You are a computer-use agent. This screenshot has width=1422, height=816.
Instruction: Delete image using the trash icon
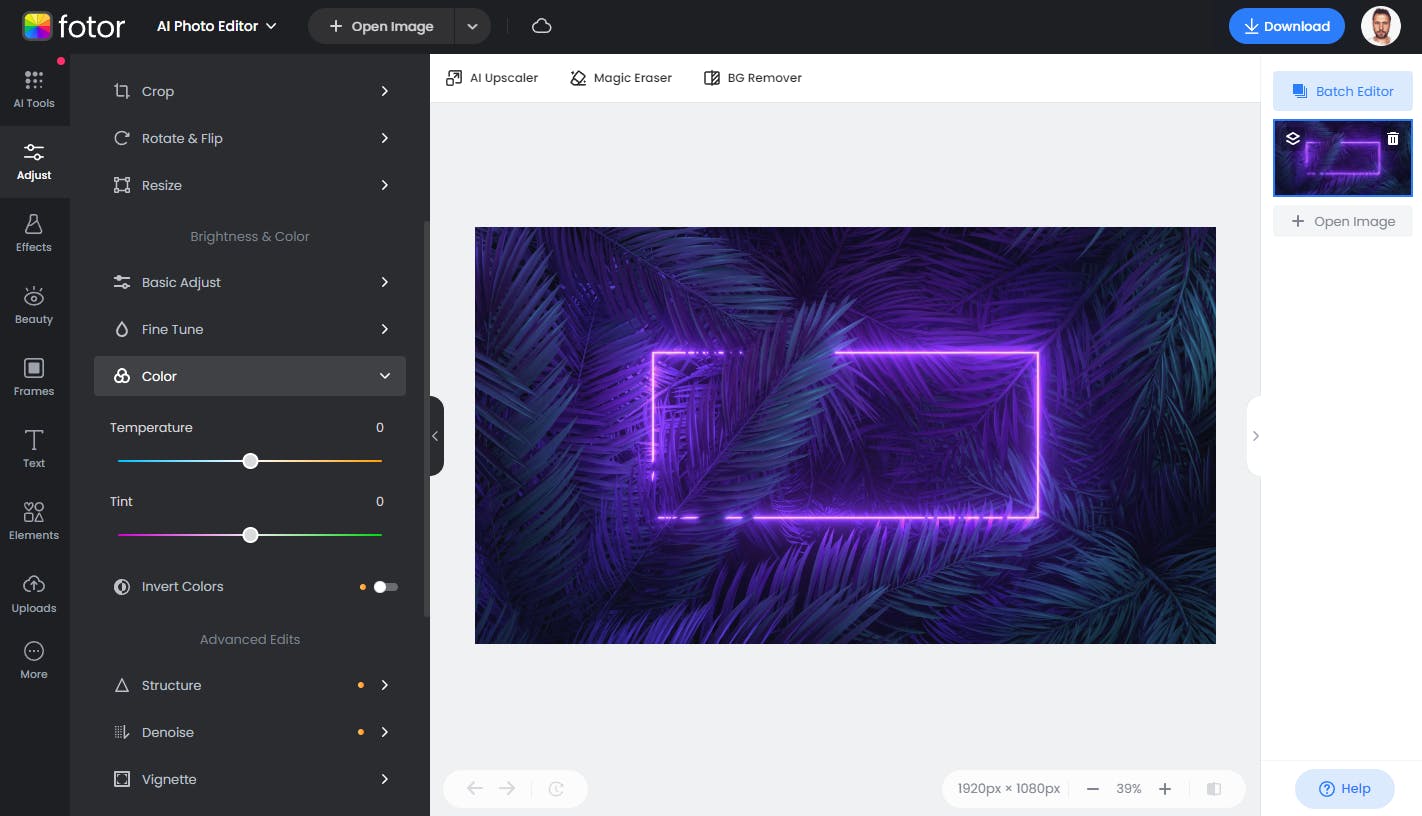point(1393,139)
